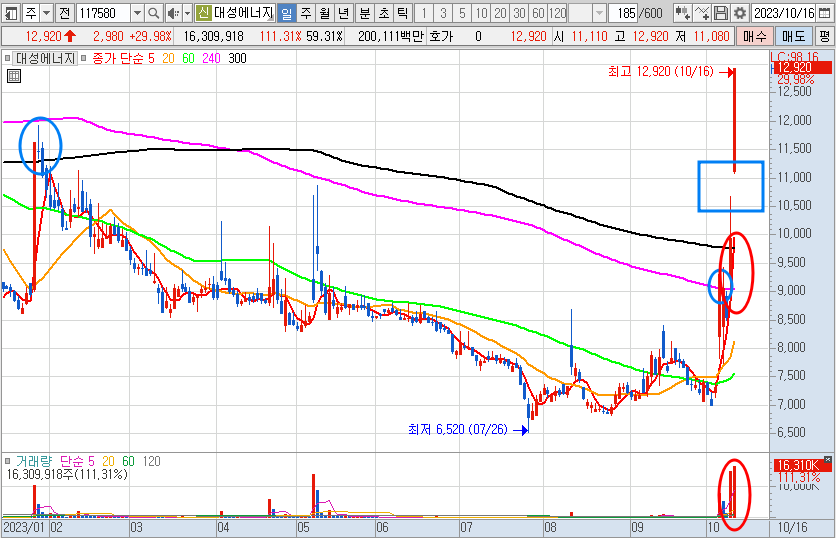This screenshot has height=538, width=836.
Task: Click the green 60 moving average label
Action: click(189, 58)
